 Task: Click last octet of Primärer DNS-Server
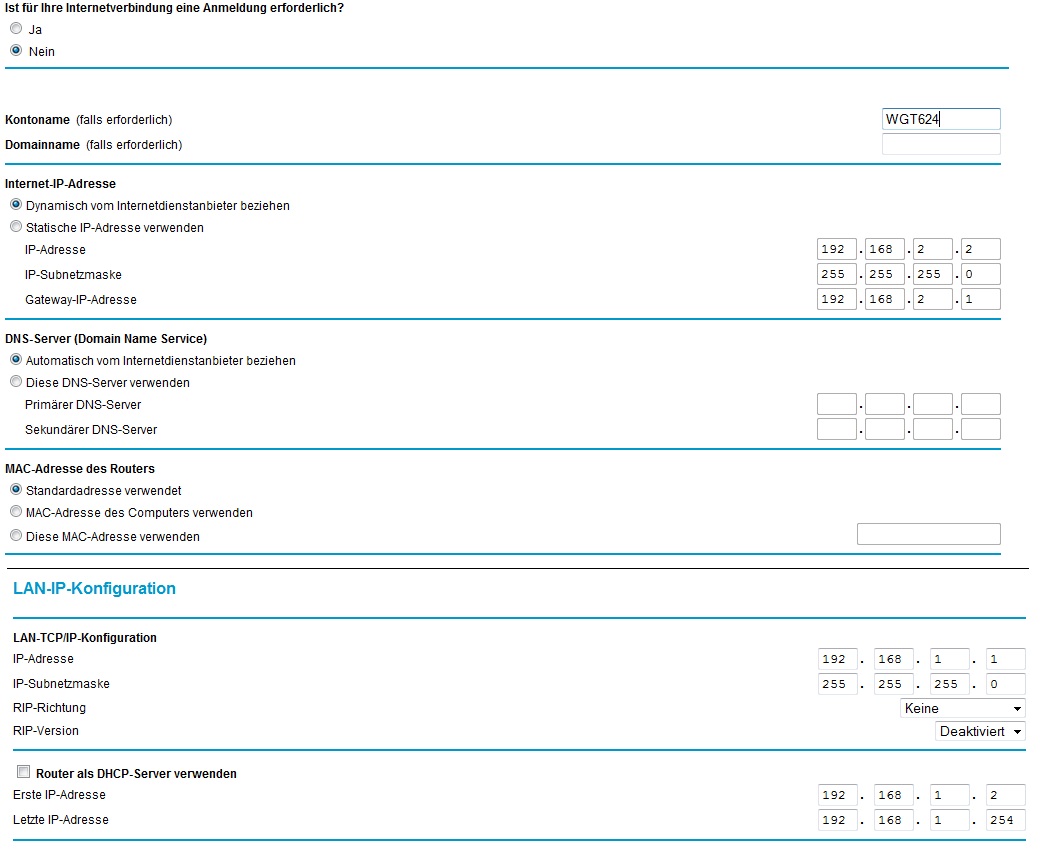pos(980,404)
